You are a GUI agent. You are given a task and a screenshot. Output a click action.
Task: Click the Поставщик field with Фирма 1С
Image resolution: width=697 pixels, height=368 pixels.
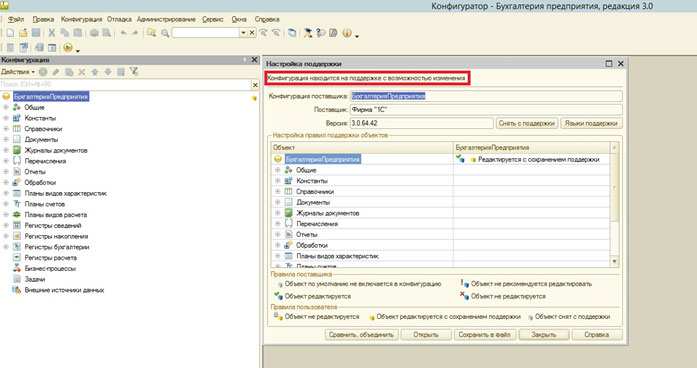pos(486,109)
